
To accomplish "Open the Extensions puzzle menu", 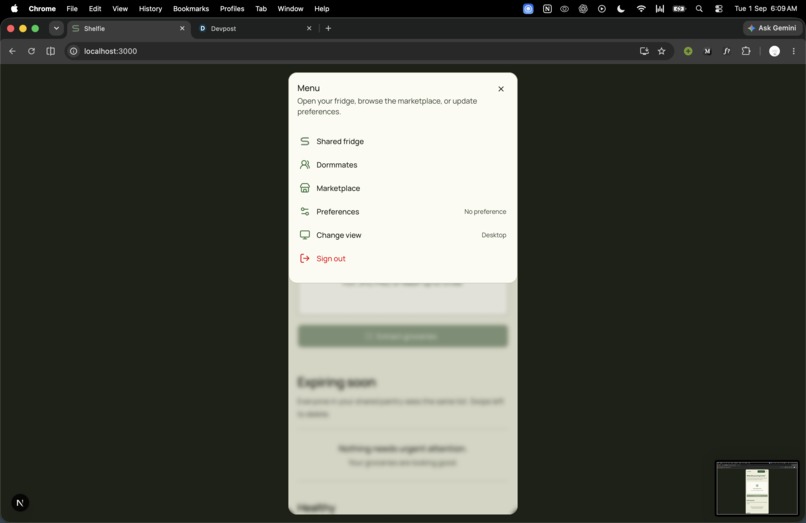I will (x=746, y=51).
